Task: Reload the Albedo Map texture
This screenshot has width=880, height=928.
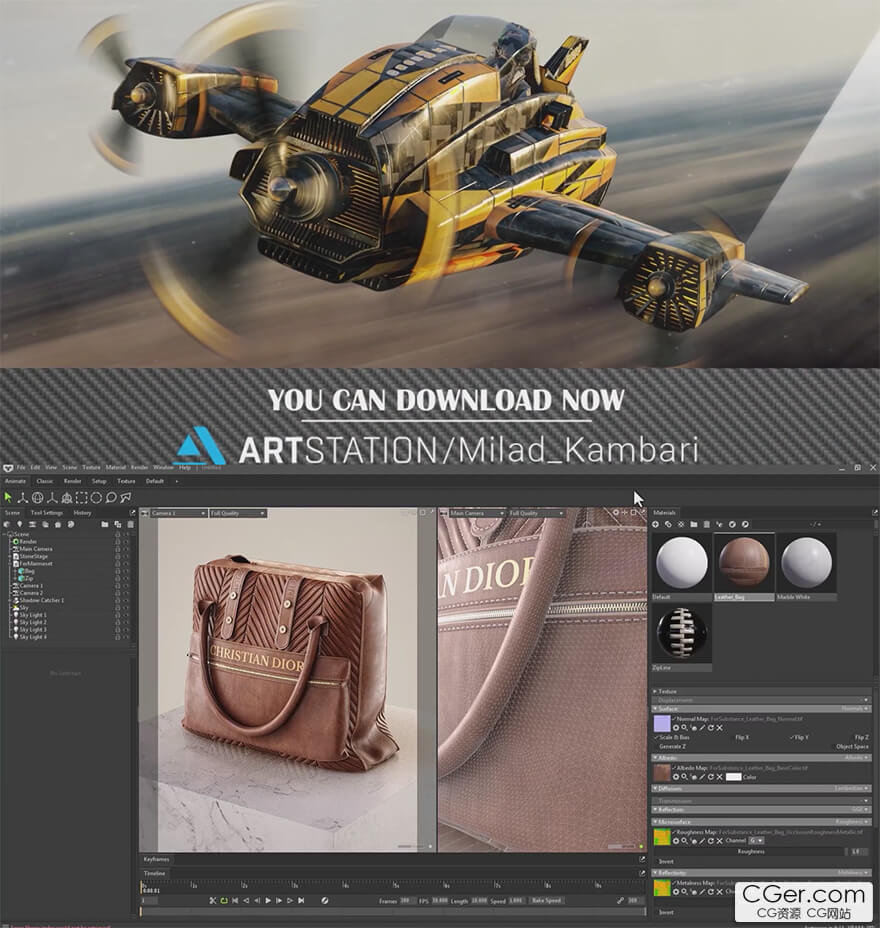Action: 711,777
